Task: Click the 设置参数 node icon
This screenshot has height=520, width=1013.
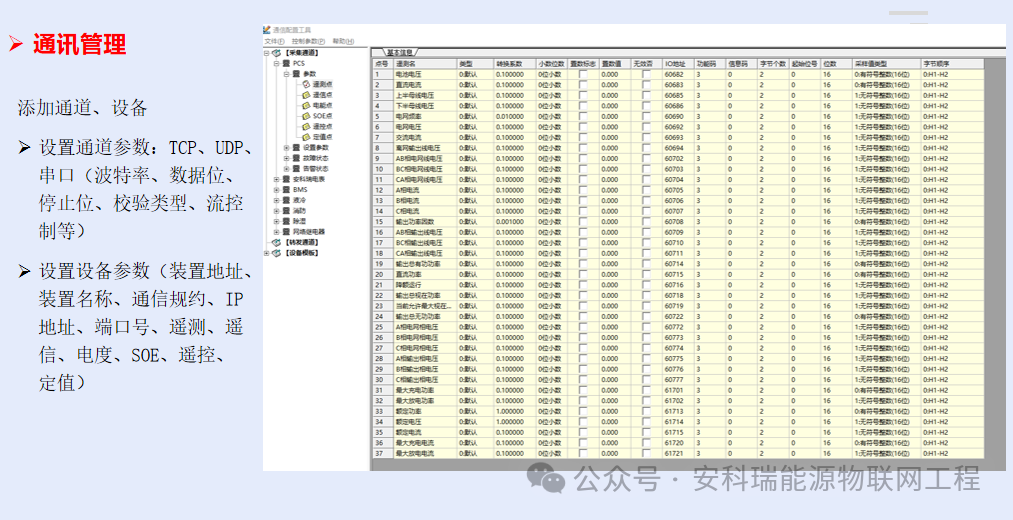Action: click(297, 147)
